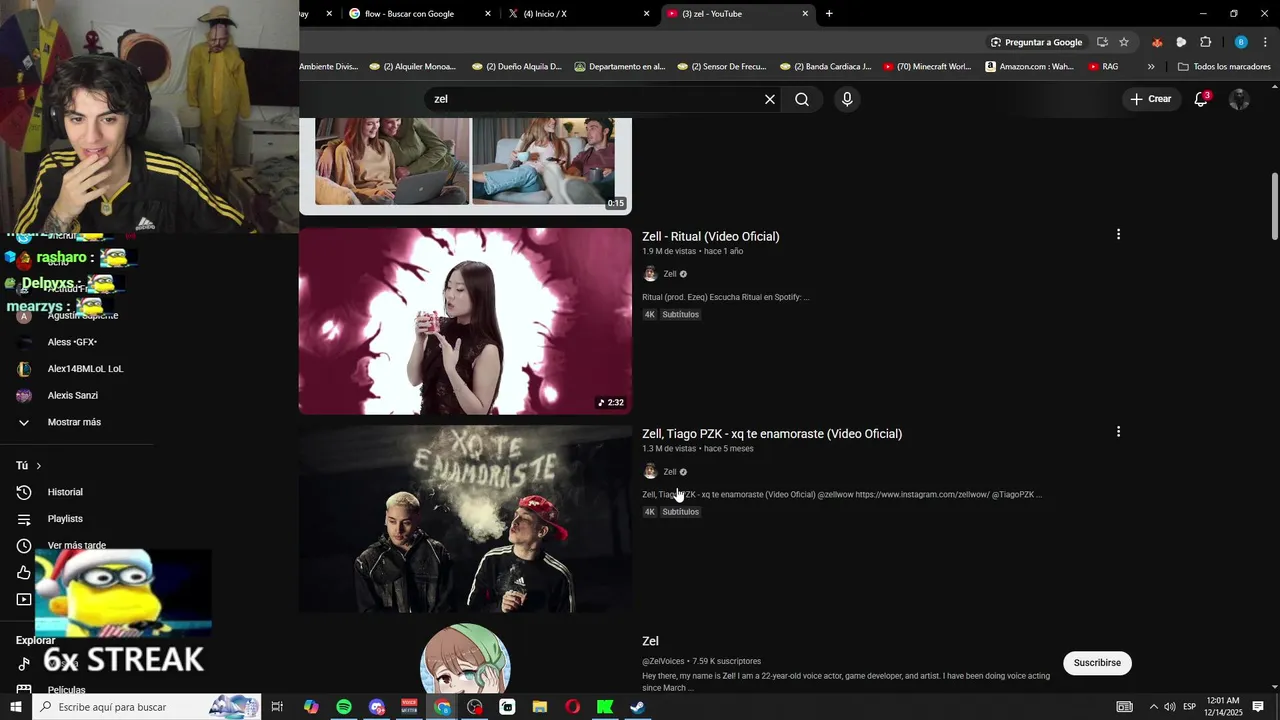
Task: Open the Playlists sidebar icon
Action: click(24, 519)
